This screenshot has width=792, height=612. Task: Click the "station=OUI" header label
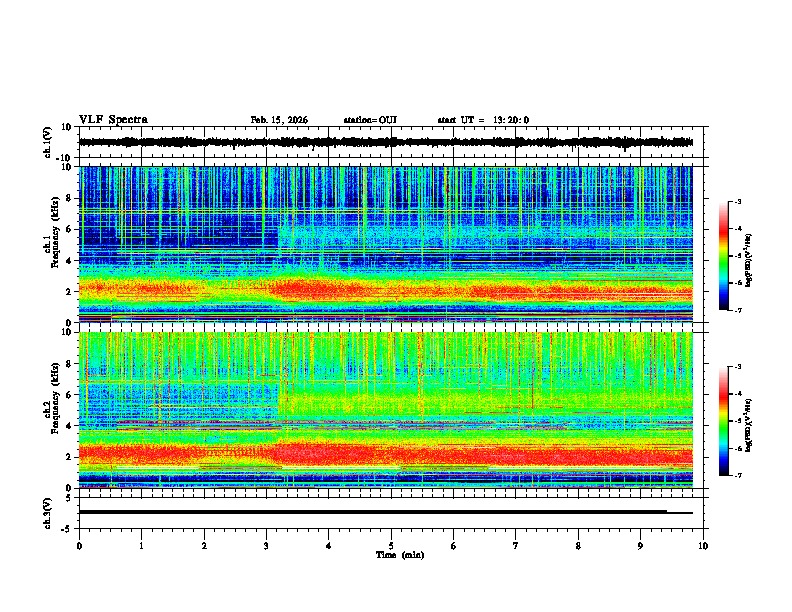(x=370, y=120)
